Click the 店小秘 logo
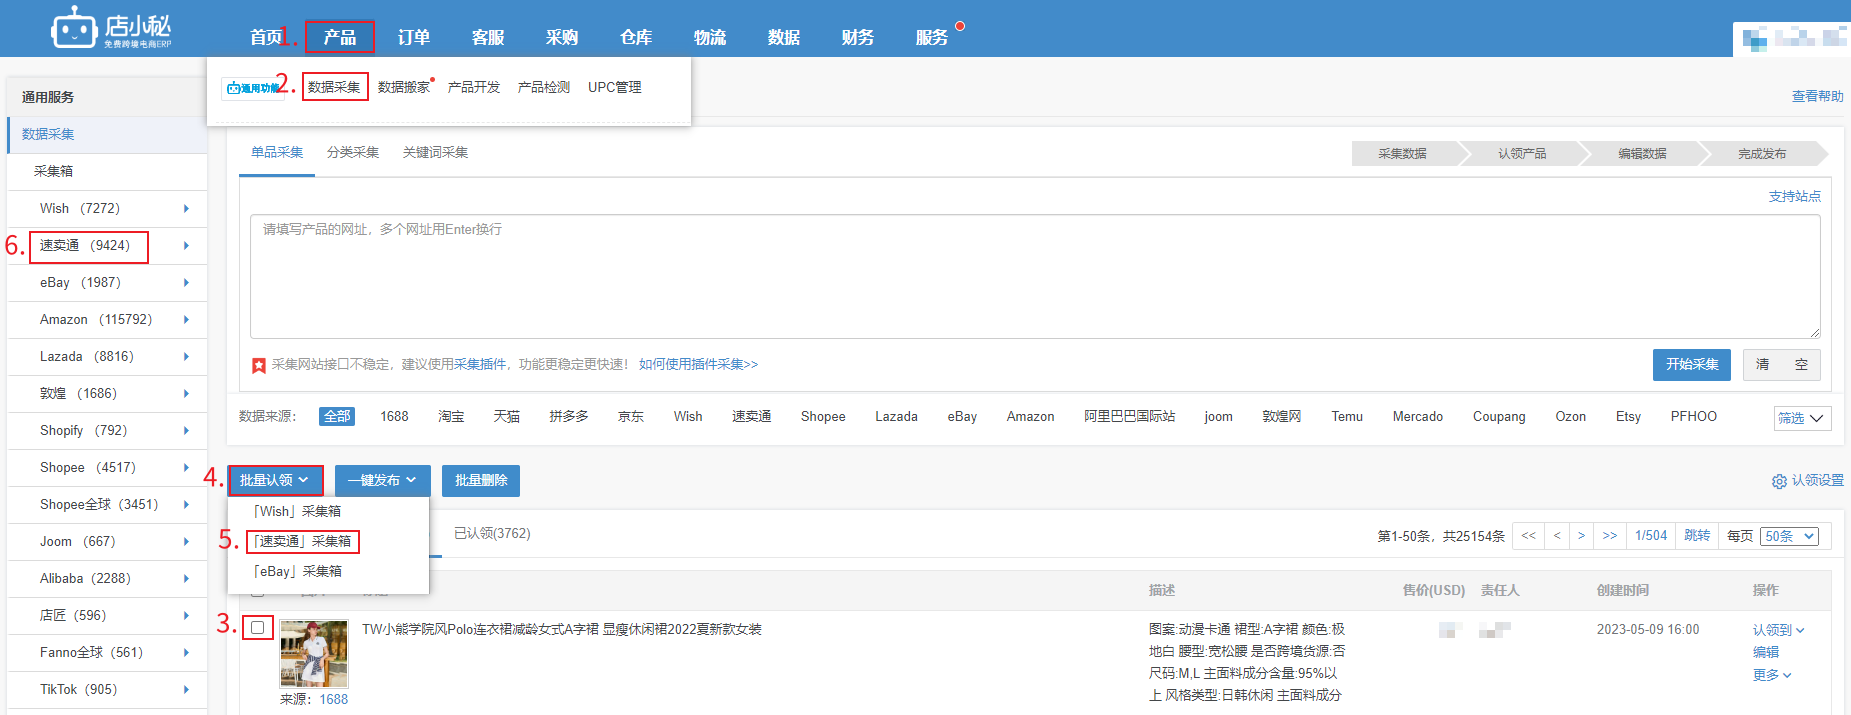This screenshot has height=715, width=1851. click(x=111, y=28)
